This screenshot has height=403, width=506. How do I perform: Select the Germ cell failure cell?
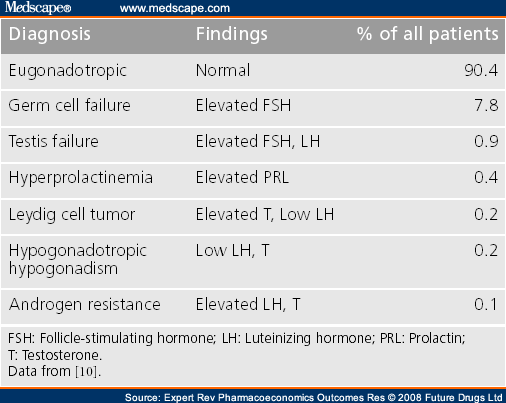coord(69,105)
